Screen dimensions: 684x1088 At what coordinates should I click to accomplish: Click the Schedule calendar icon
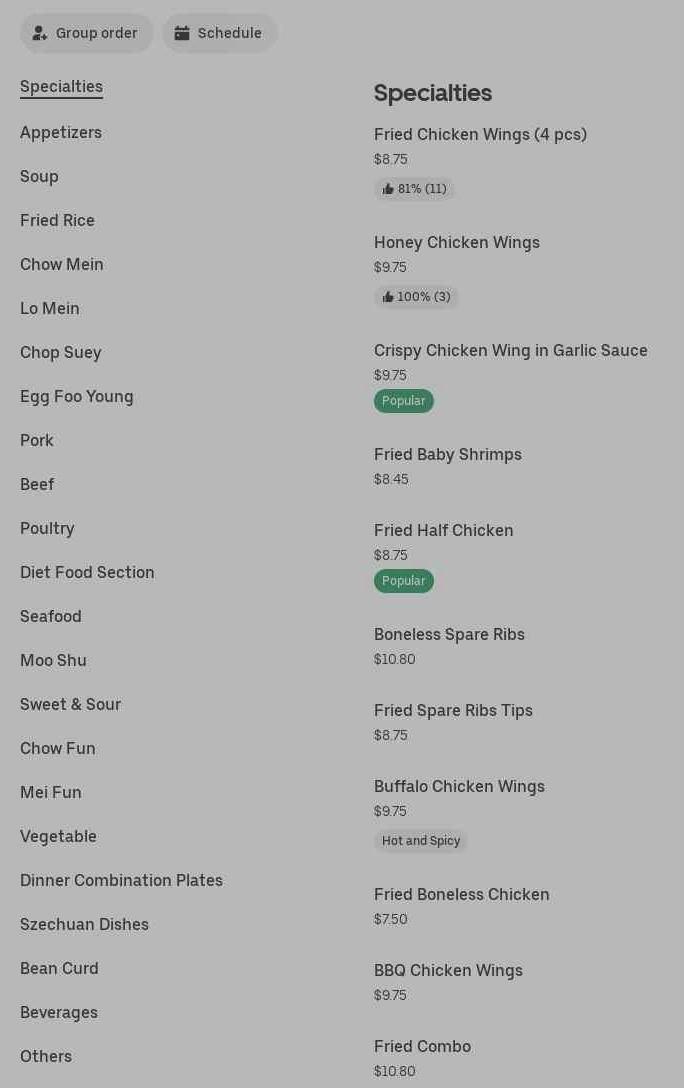click(x=182, y=33)
